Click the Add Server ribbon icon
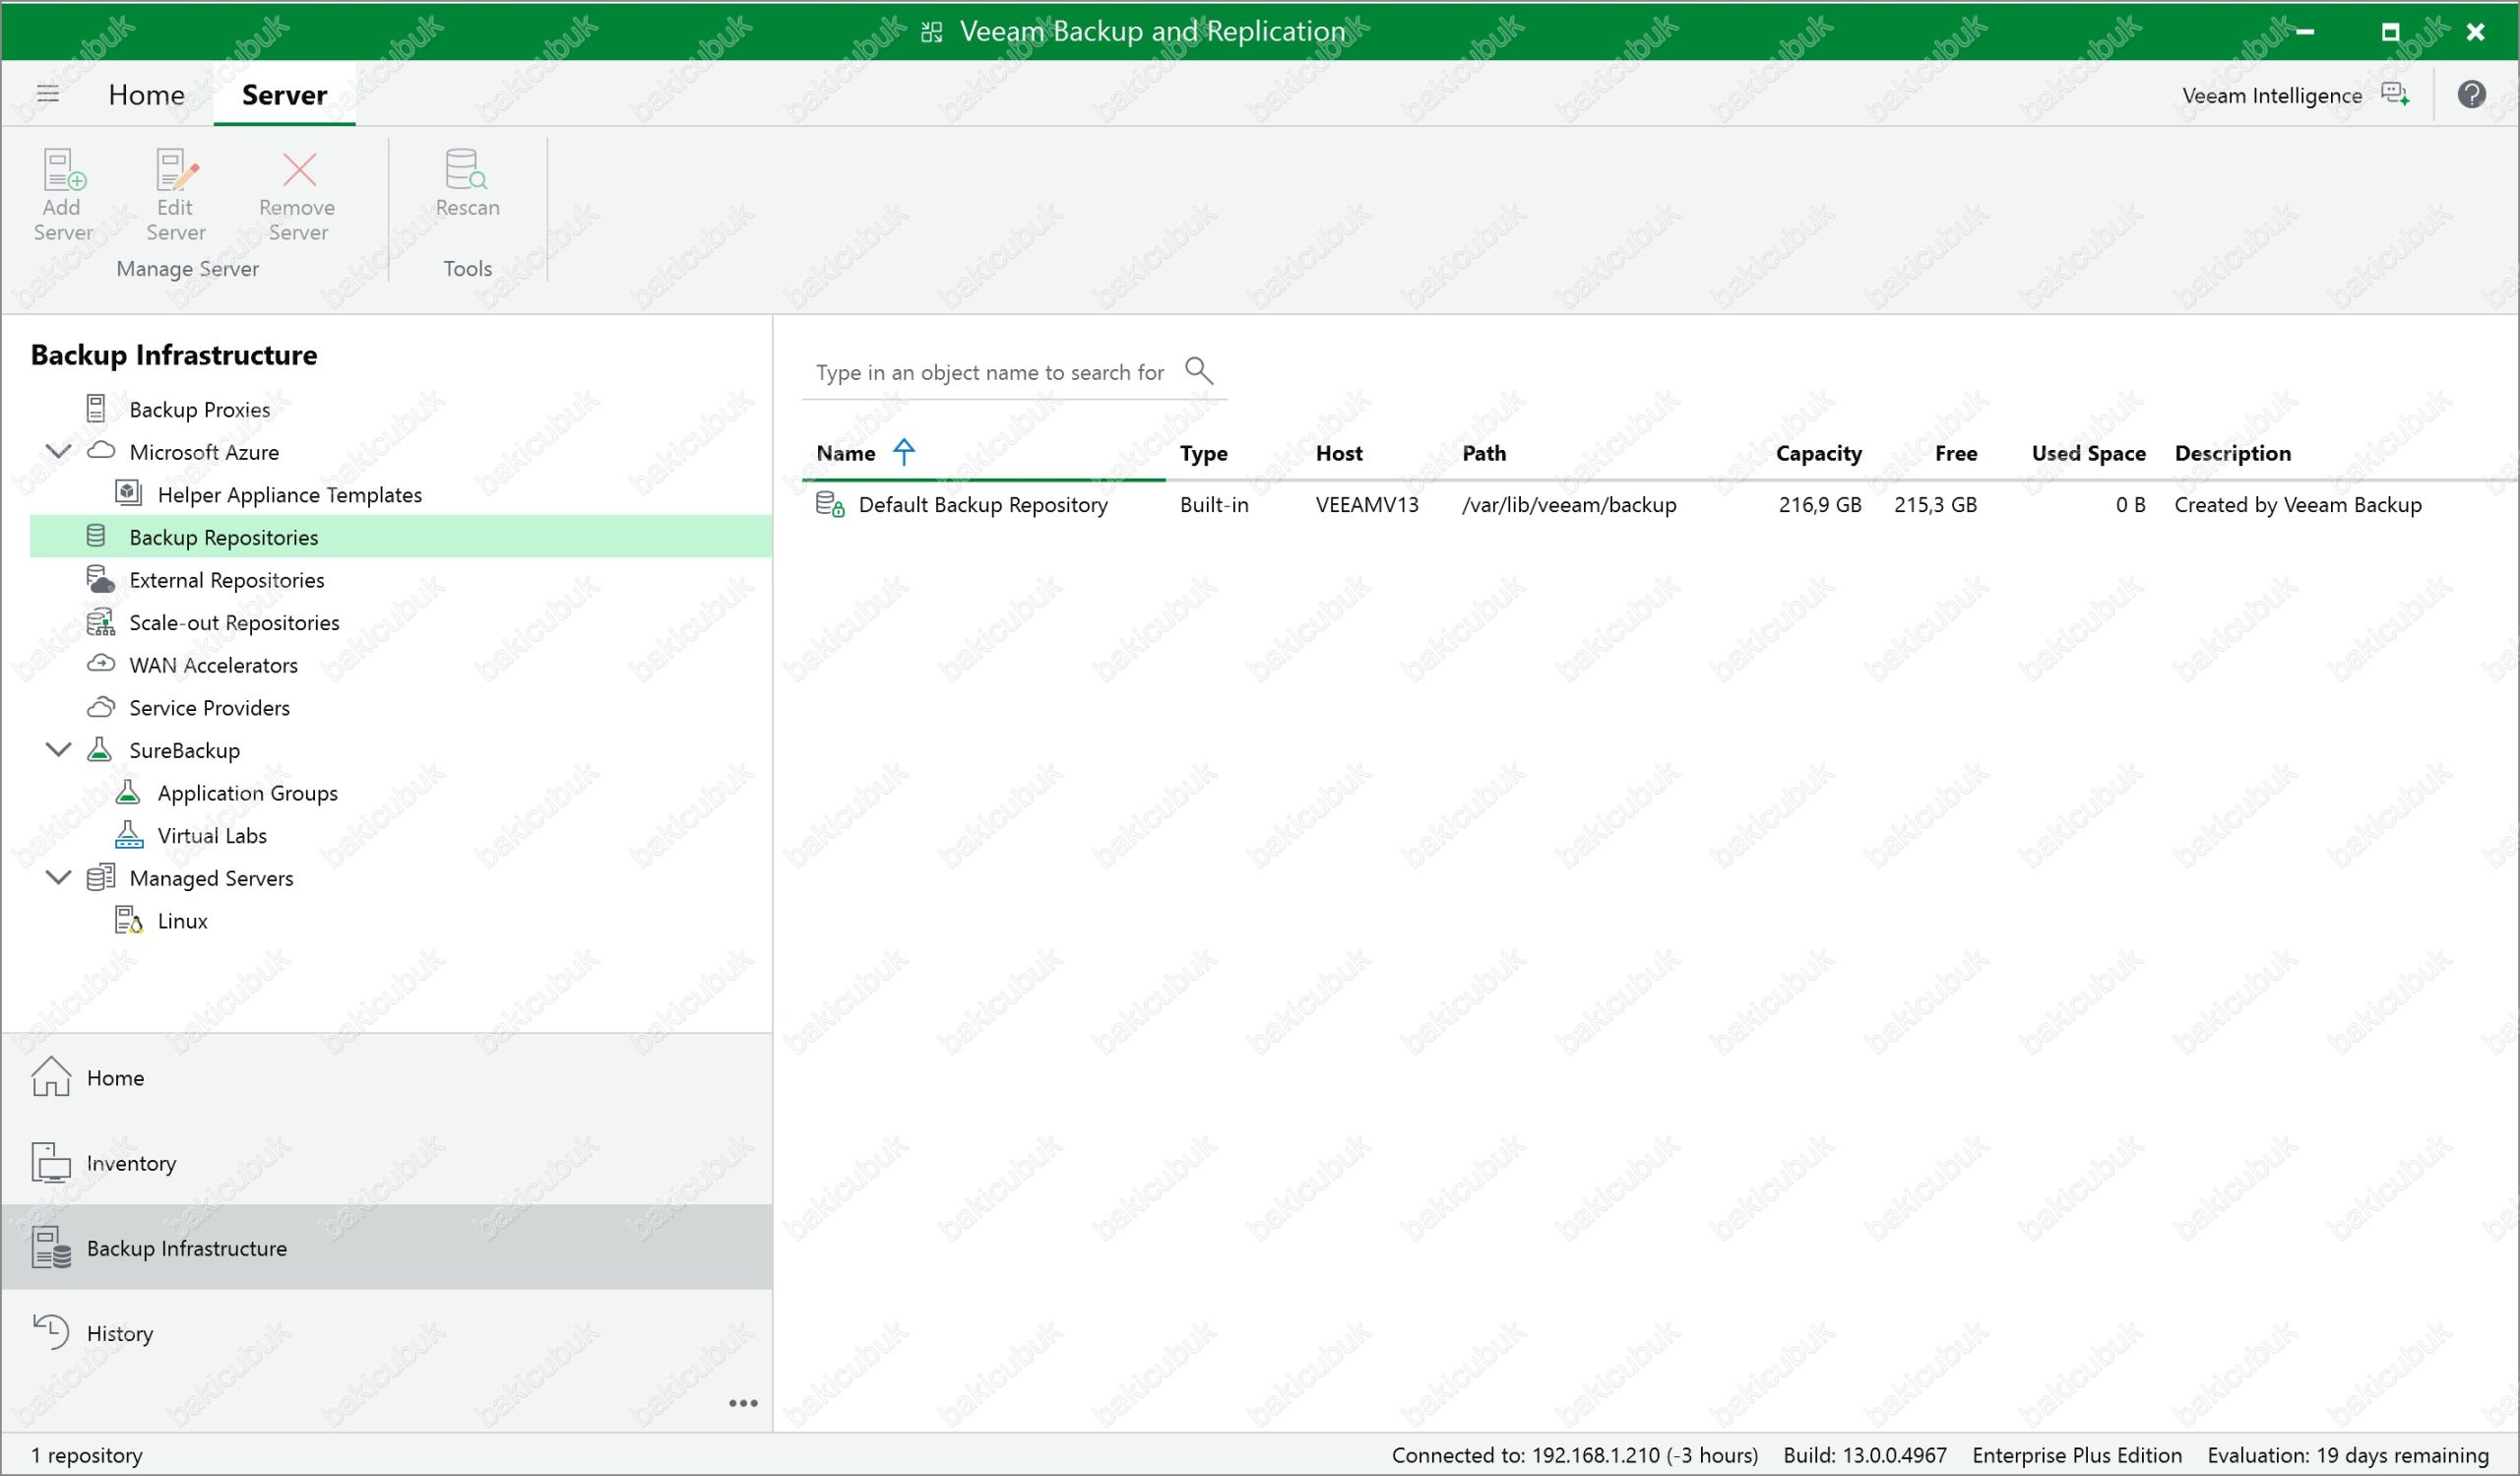This screenshot has height=1476, width=2520. point(63,171)
